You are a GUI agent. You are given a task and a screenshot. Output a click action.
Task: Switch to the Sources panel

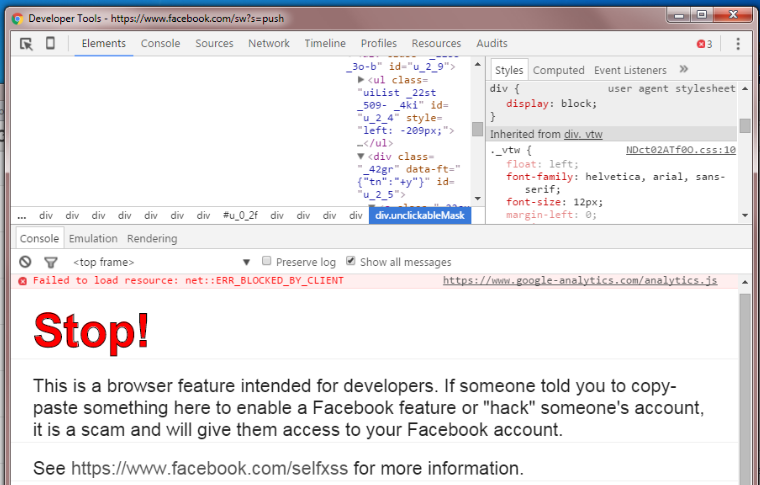point(214,44)
